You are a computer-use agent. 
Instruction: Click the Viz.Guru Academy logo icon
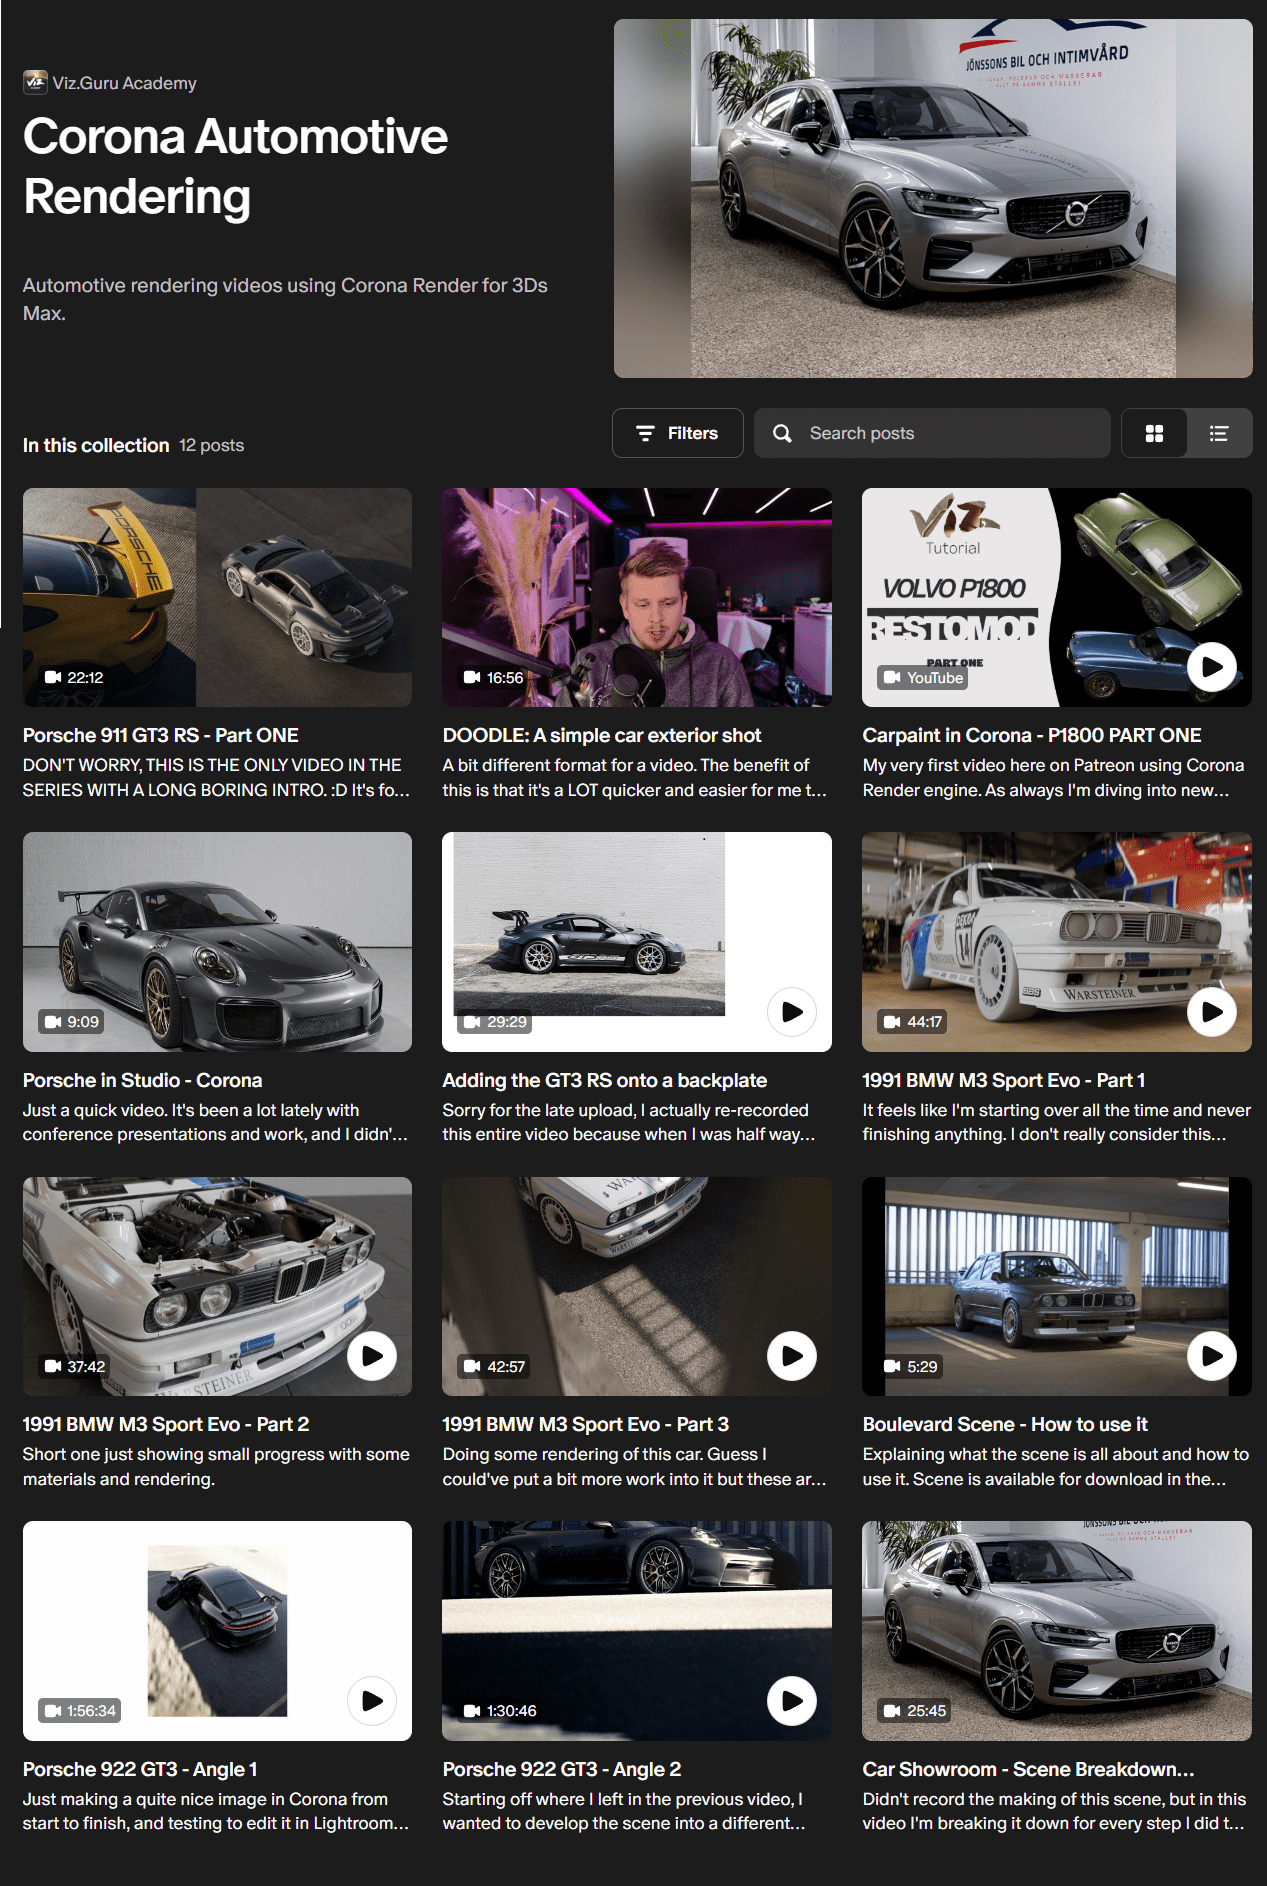pos(35,82)
